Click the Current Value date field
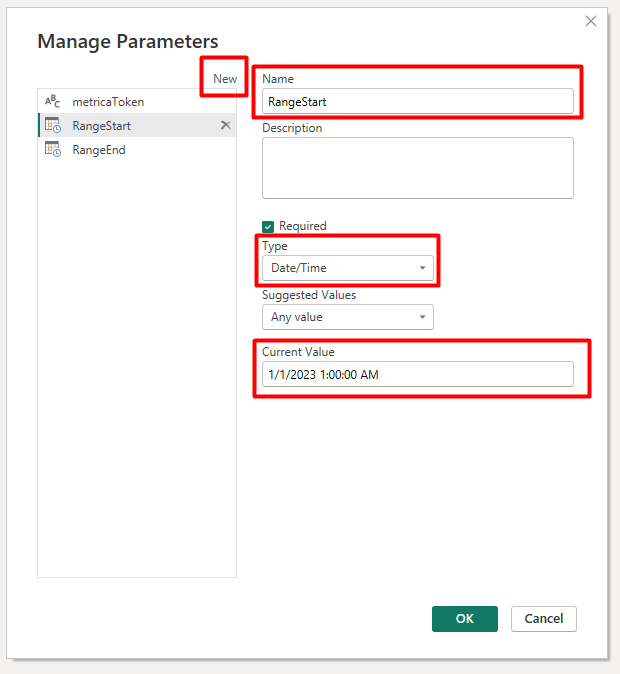Image resolution: width=620 pixels, height=674 pixels. [417, 374]
